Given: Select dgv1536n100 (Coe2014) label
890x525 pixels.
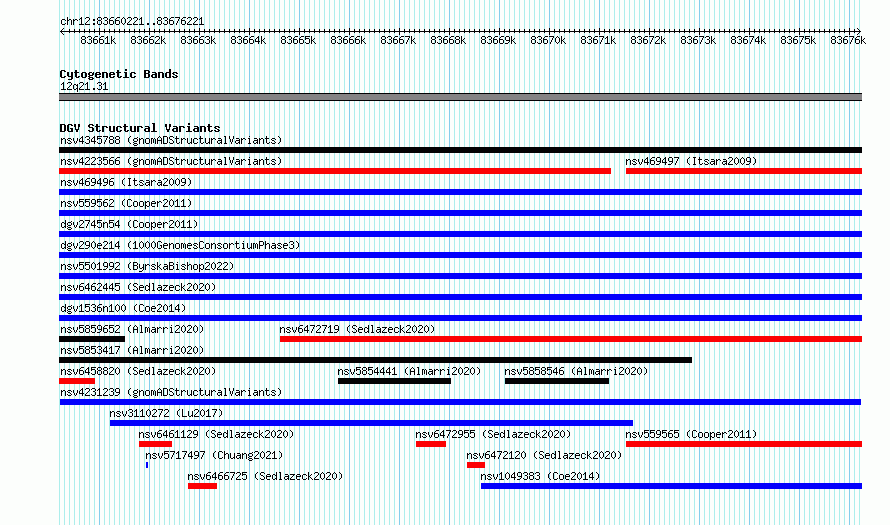Looking at the screenshot, I should [123, 308].
